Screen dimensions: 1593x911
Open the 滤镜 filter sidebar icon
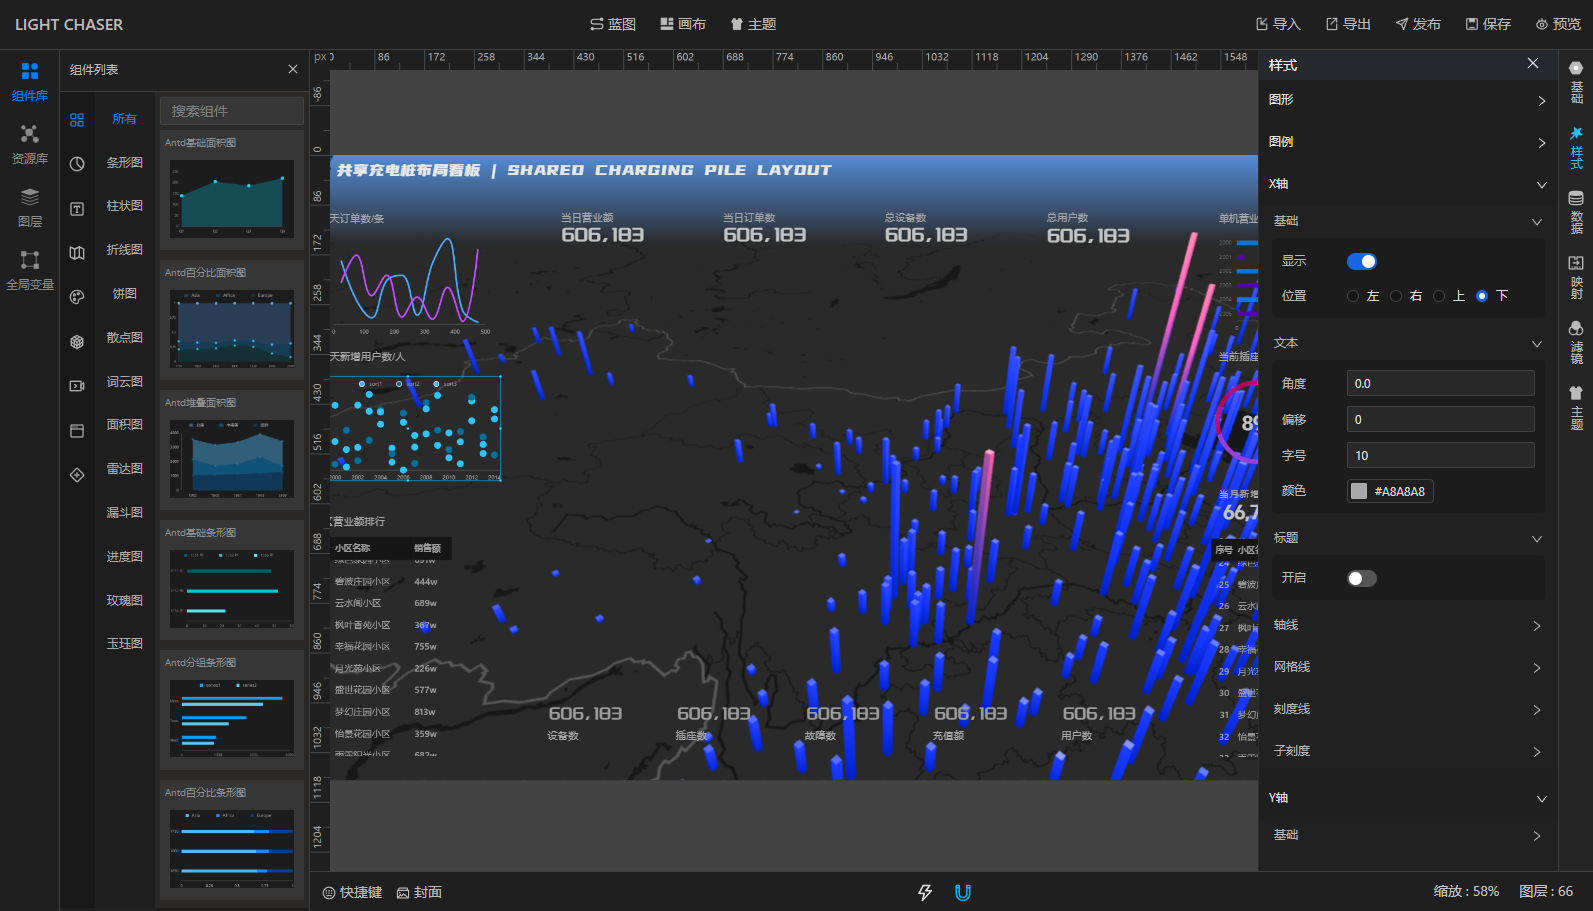[1576, 342]
